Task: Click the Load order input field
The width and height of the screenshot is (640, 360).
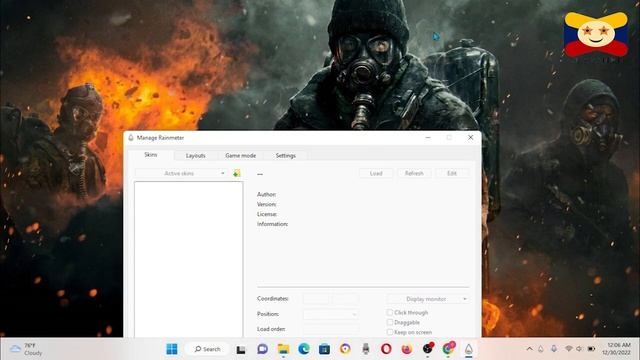Action: click(331, 329)
